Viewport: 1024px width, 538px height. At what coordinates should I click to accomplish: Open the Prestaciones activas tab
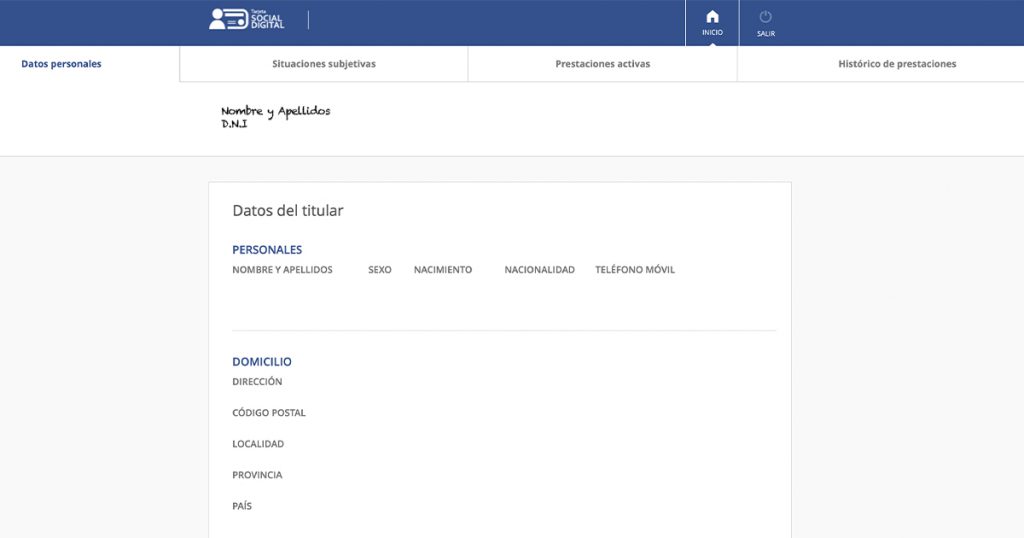(603, 64)
